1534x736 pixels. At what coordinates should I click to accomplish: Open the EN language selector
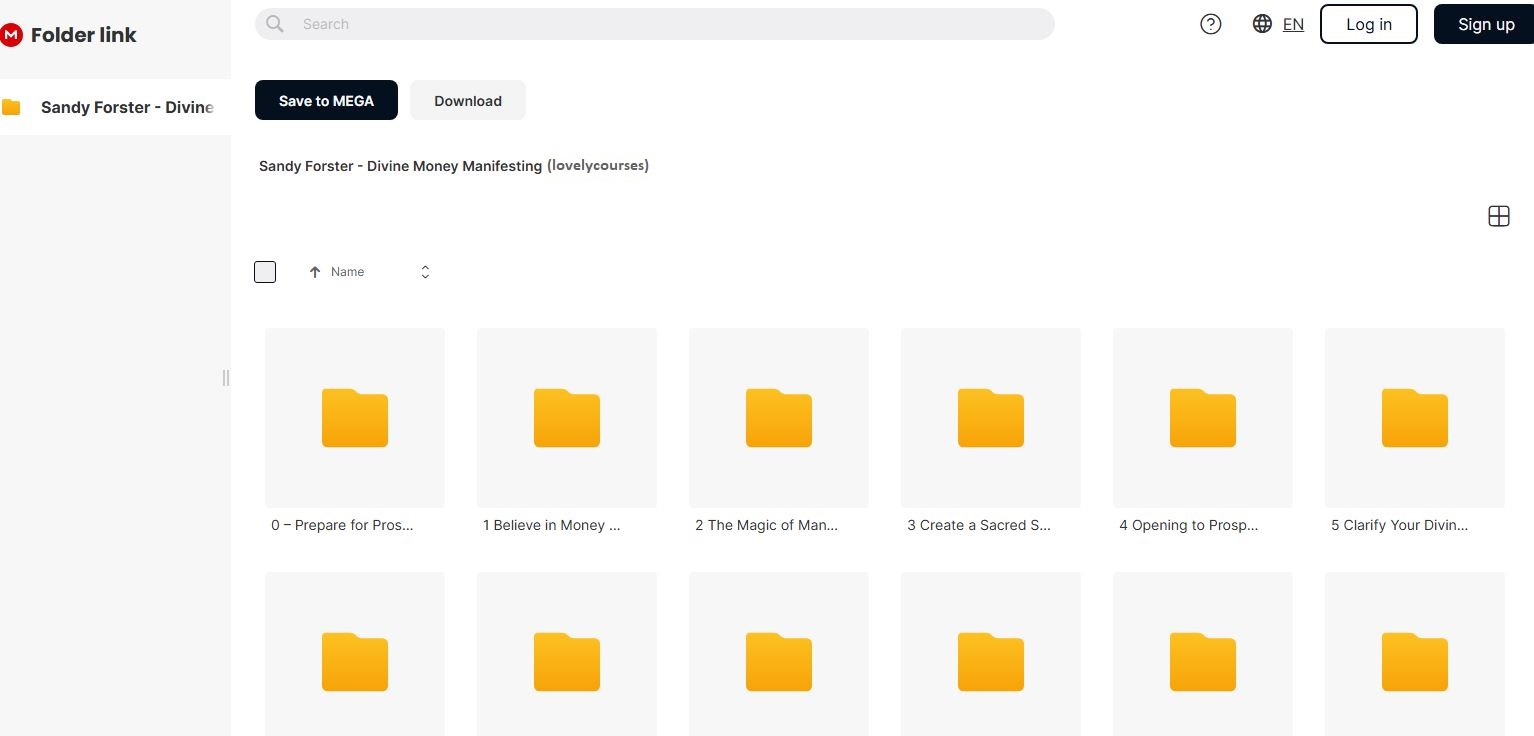(x=1293, y=25)
